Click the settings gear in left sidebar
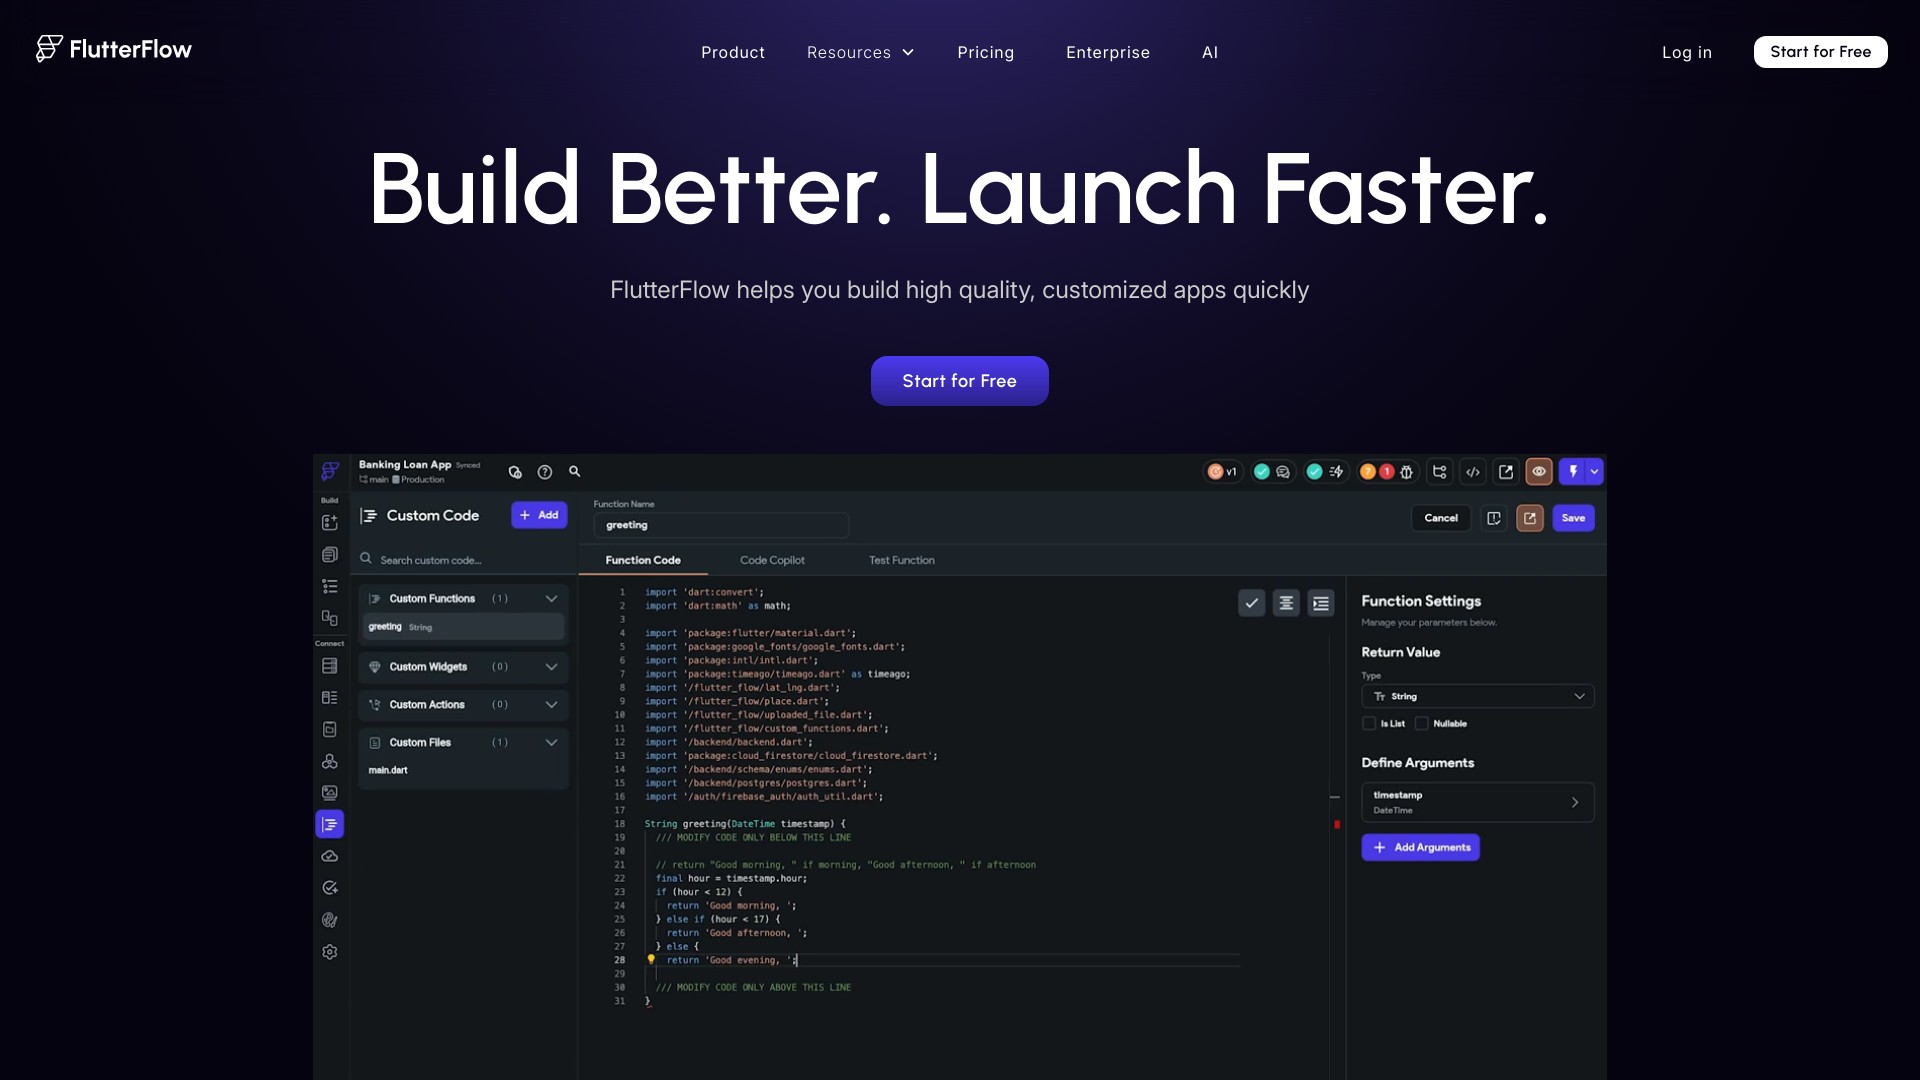The width and height of the screenshot is (1920, 1080). [x=330, y=952]
